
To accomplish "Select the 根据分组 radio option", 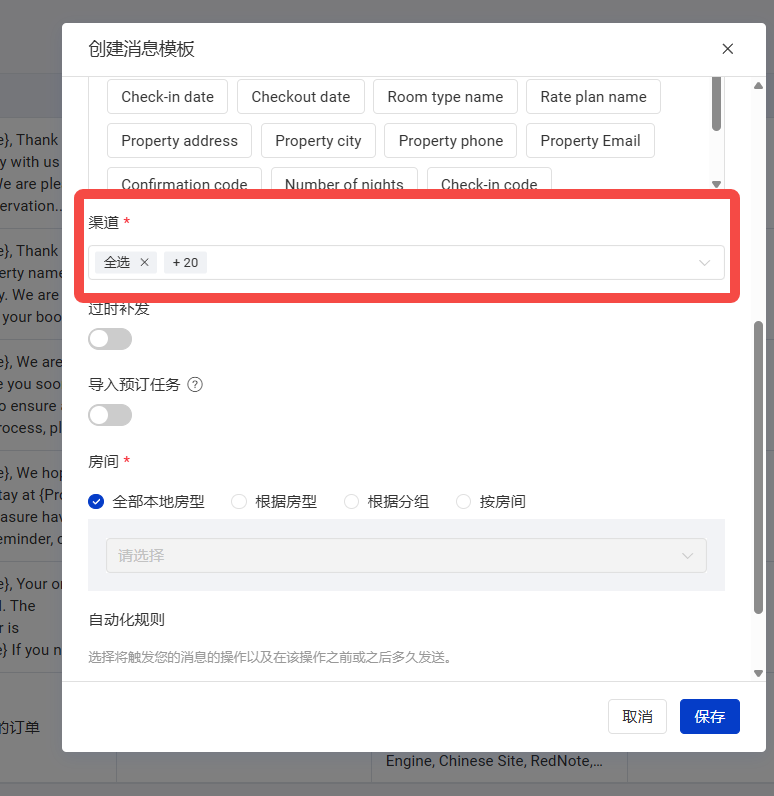I will click(351, 502).
